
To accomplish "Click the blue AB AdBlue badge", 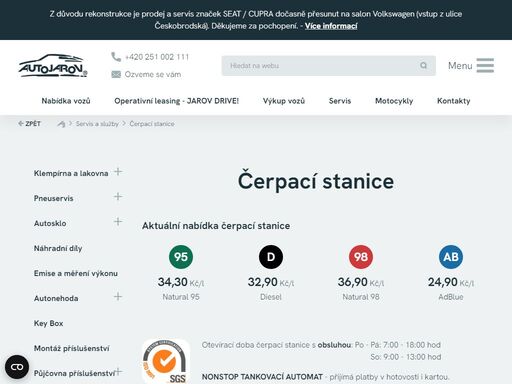I will tap(451, 257).
